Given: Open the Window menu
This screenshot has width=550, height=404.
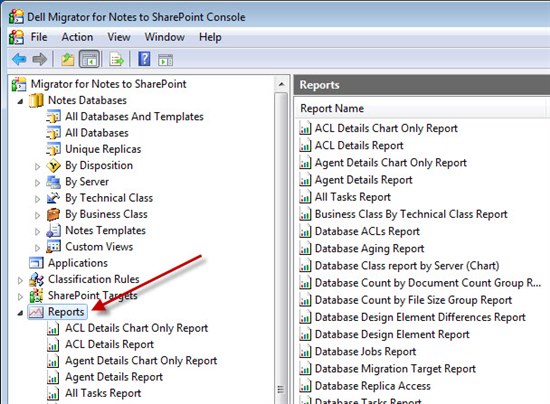Looking at the screenshot, I should [x=165, y=37].
